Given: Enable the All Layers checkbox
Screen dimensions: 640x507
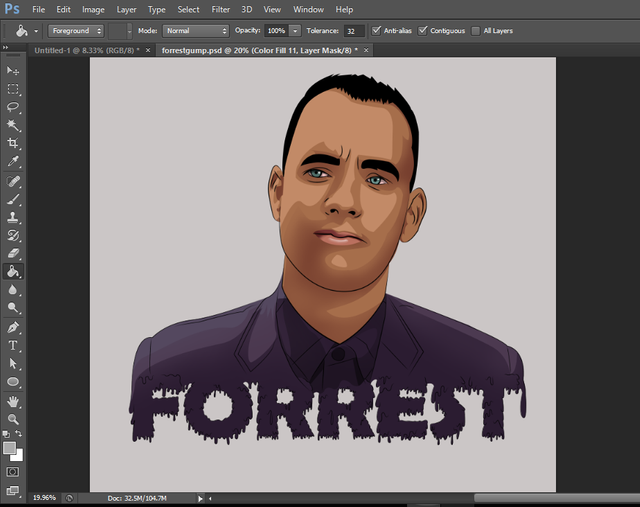Looking at the screenshot, I should [x=476, y=31].
